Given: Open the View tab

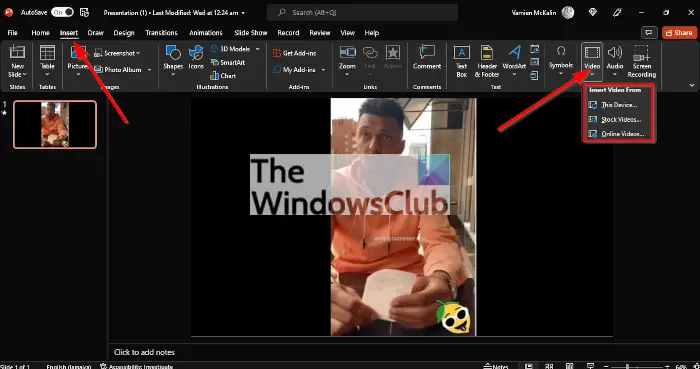Looking at the screenshot, I should pyautogui.click(x=347, y=33).
